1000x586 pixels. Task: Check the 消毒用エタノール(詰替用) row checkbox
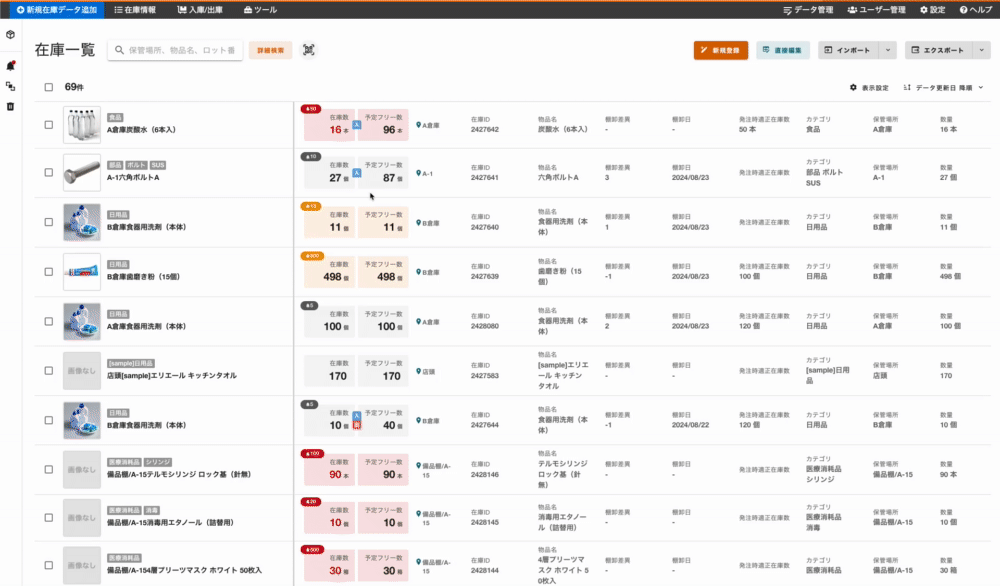(48, 518)
